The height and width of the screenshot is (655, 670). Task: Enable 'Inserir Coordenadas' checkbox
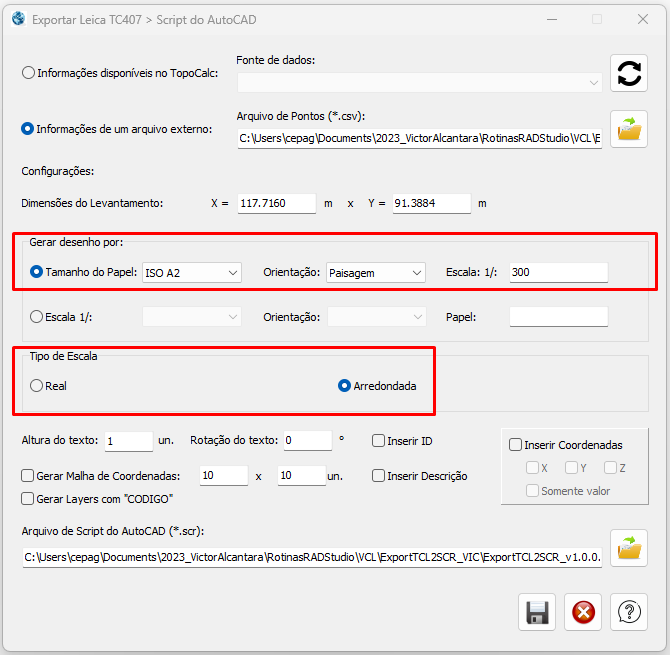click(x=516, y=445)
